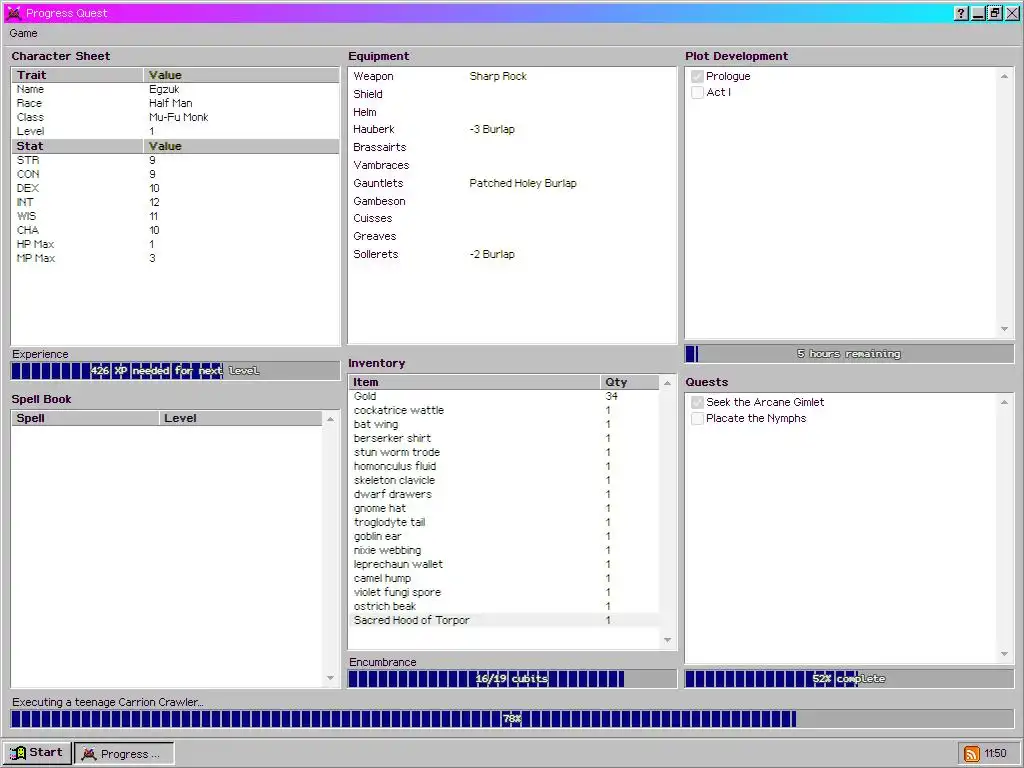Toggle the Act I checkbox
Image resolution: width=1024 pixels, height=768 pixels.
(x=697, y=92)
